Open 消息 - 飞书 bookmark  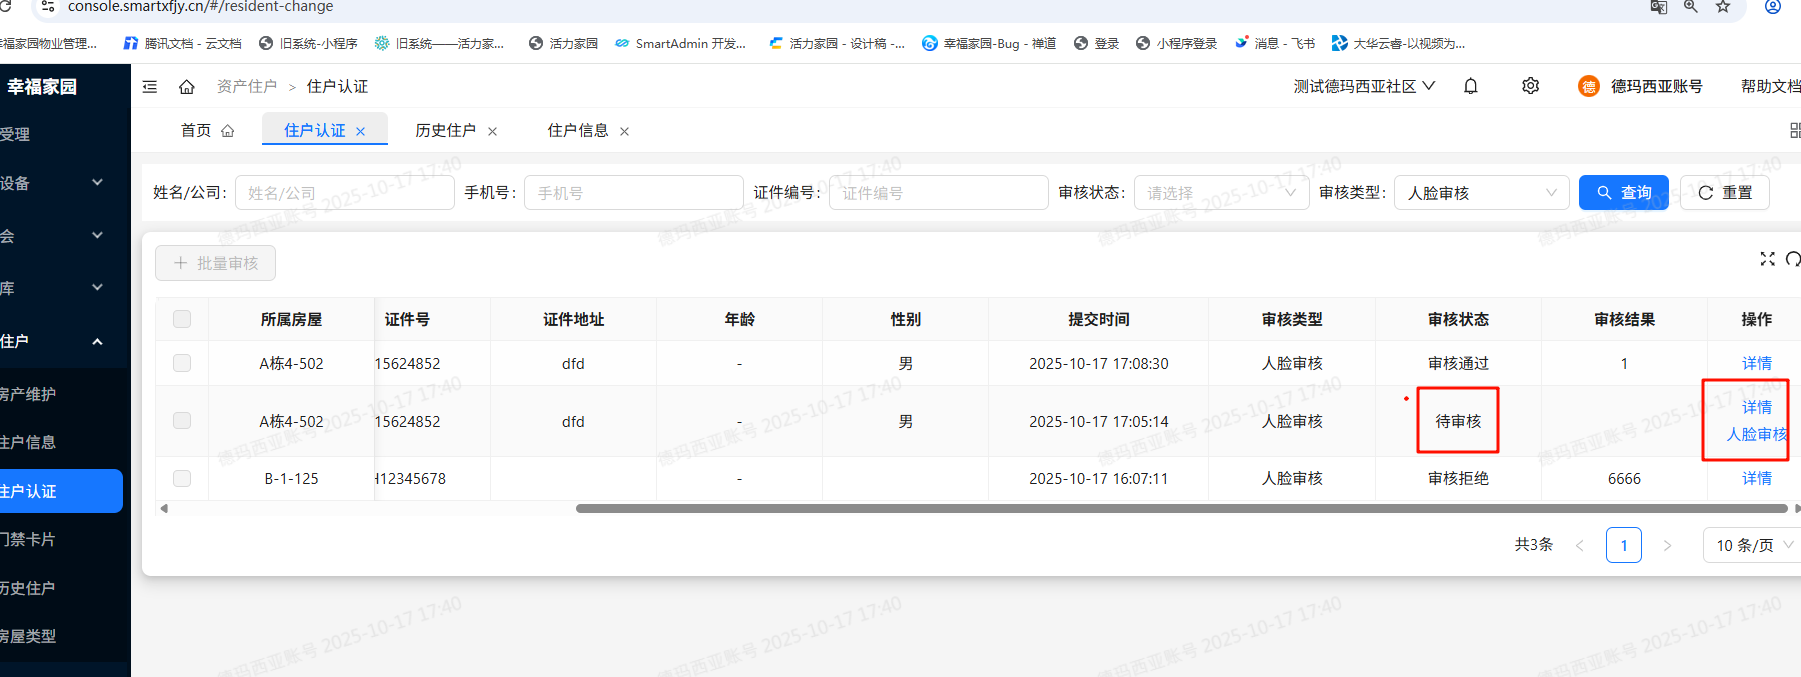(x=1275, y=43)
